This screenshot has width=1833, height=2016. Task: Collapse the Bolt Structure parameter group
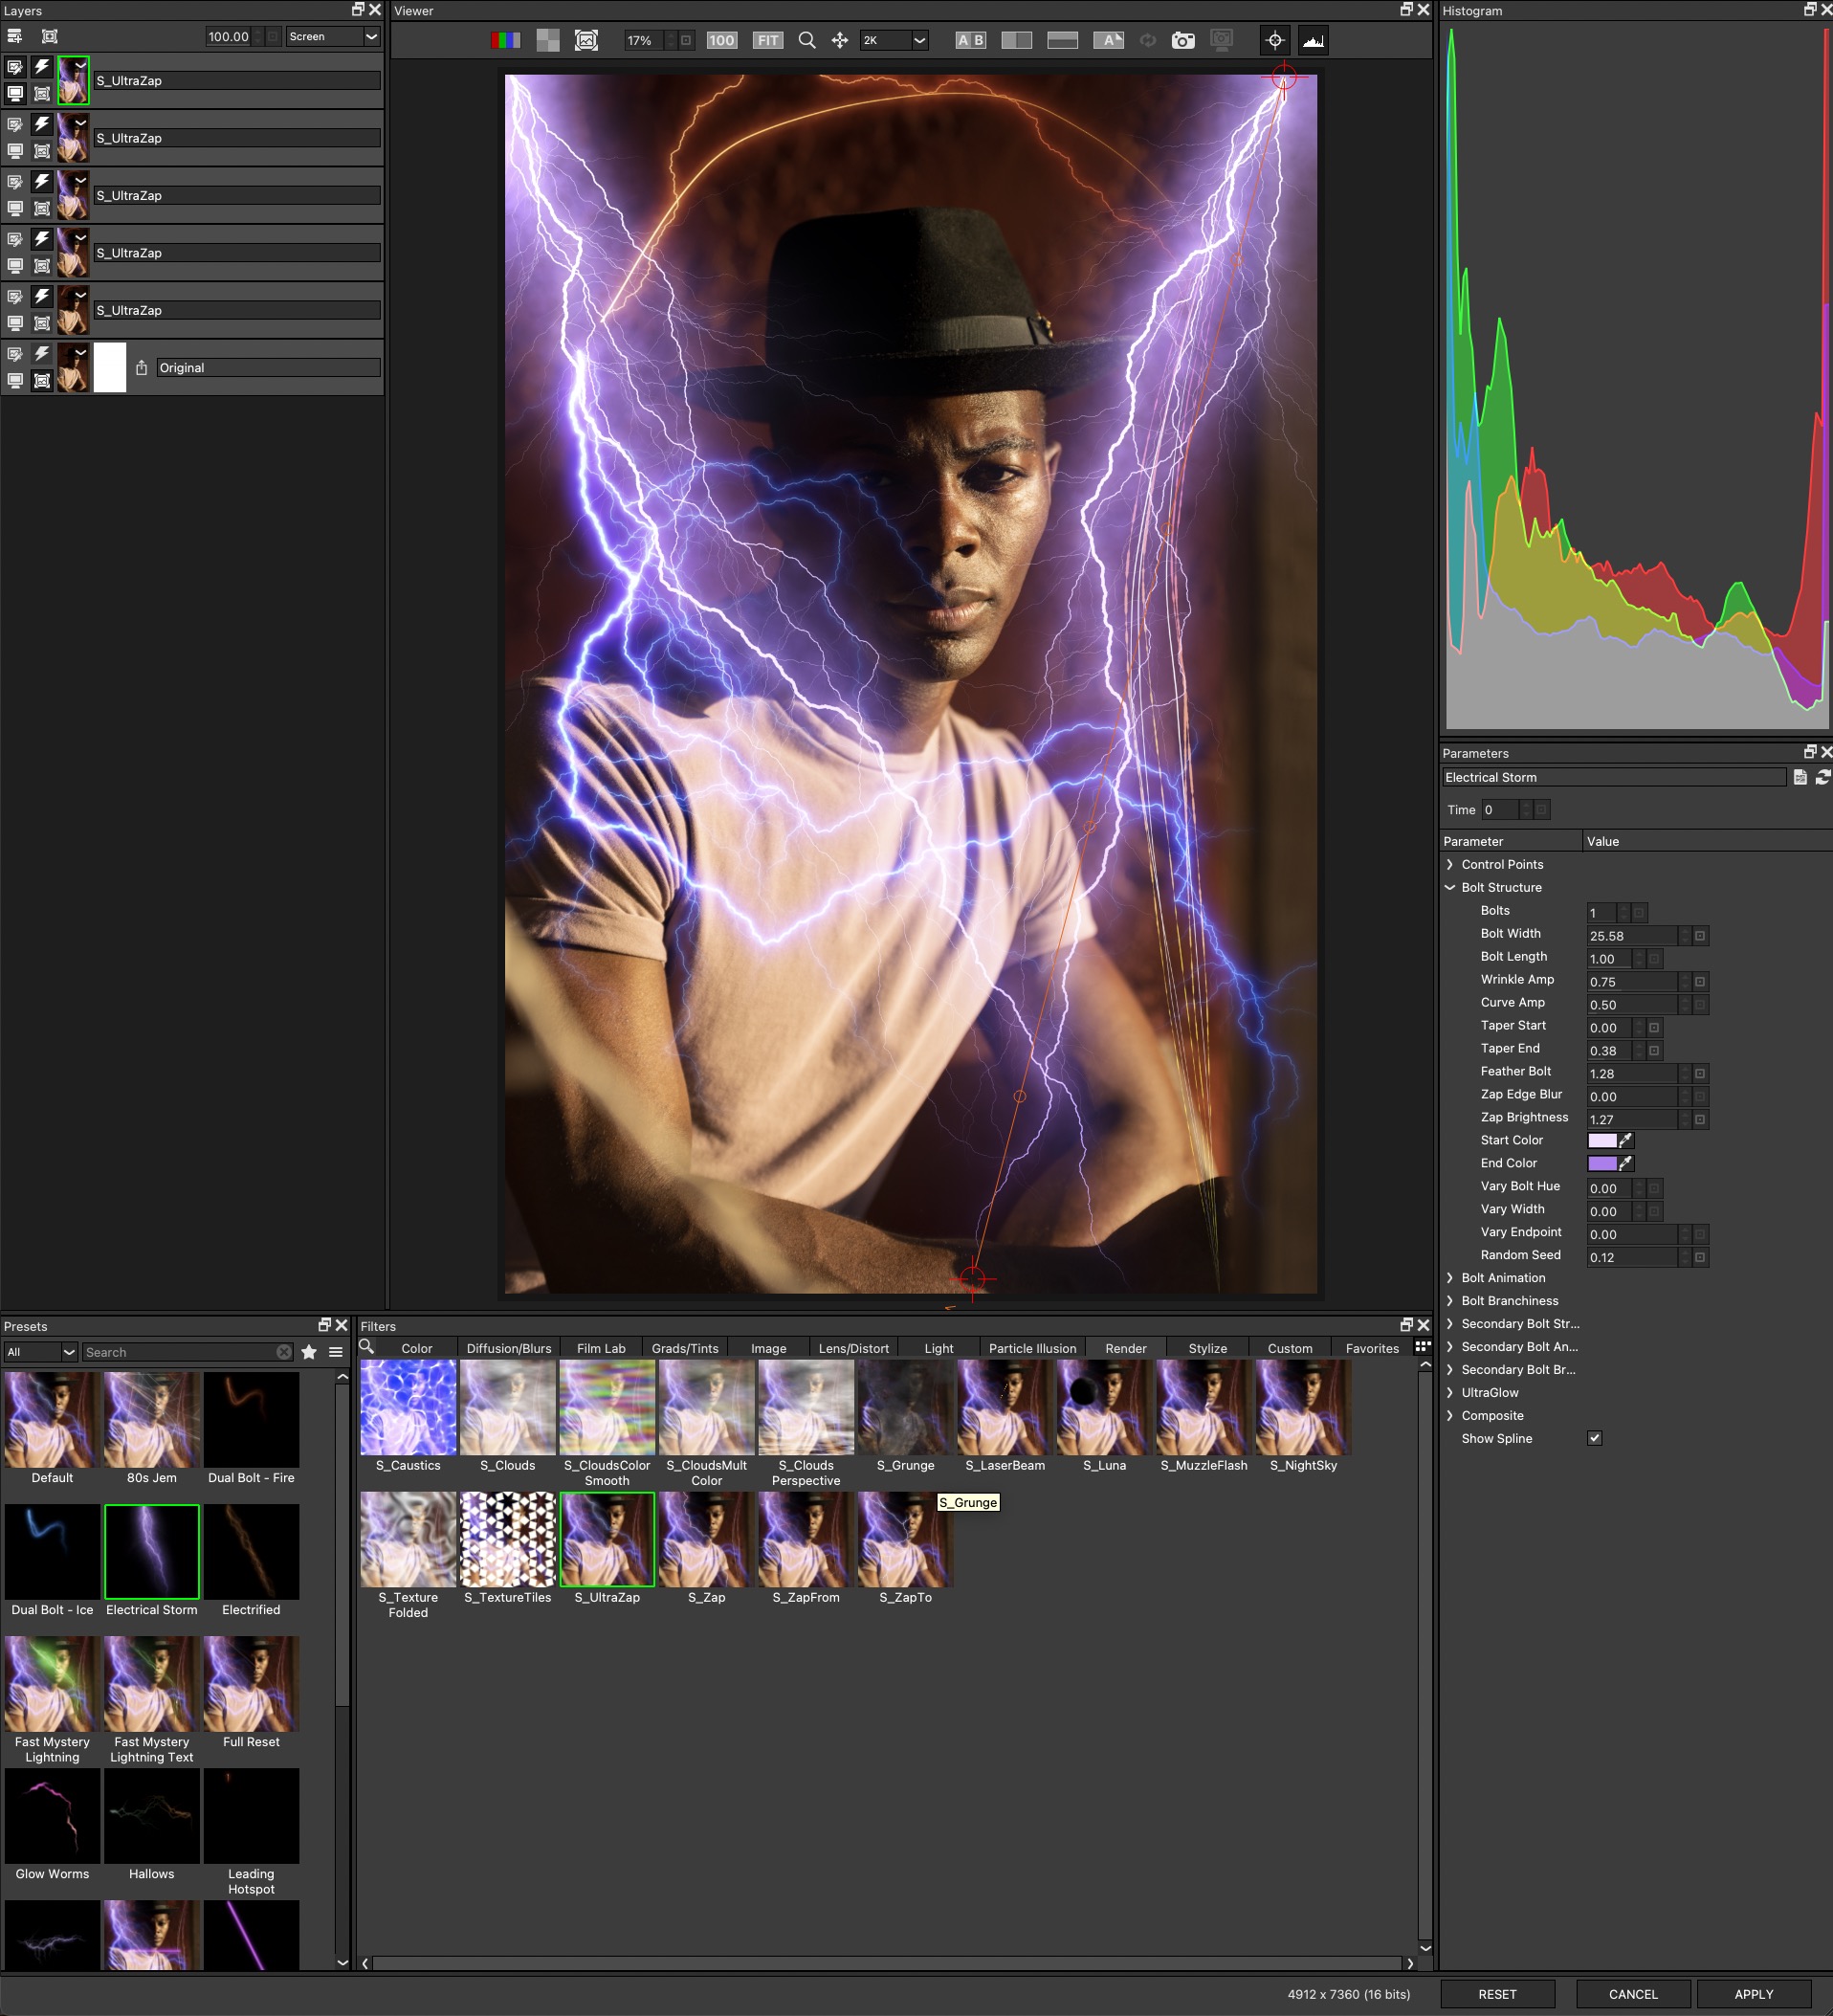1450,887
